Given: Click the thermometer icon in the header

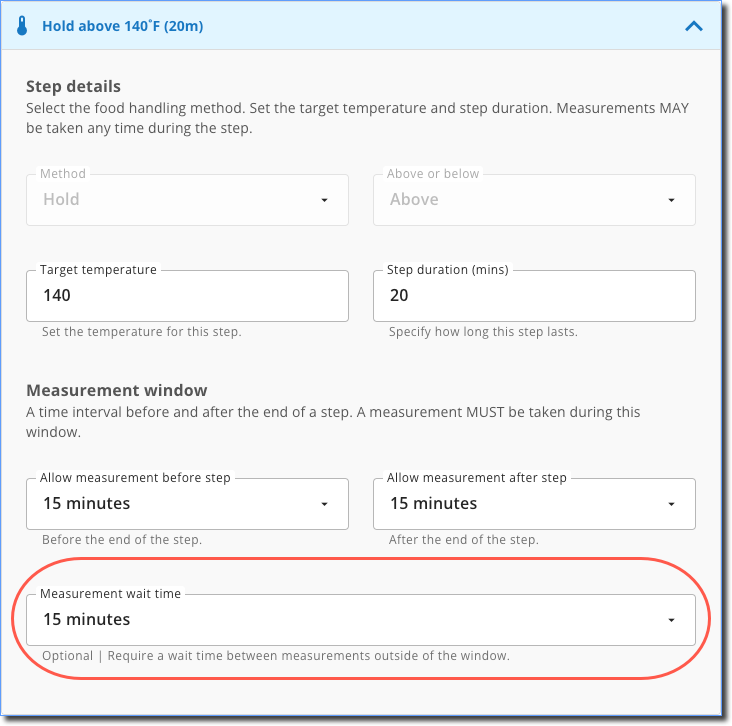Looking at the screenshot, I should [x=23, y=26].
